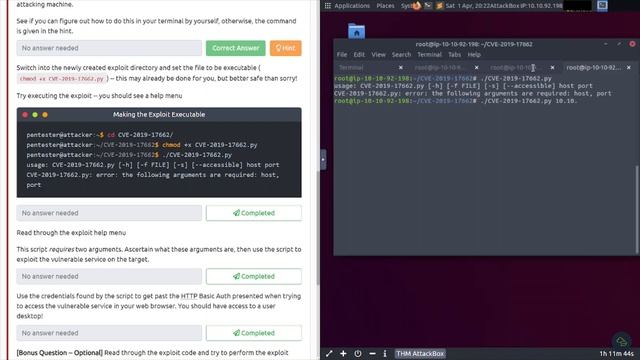Open the Search menu in terminal
640x360 pixels.
click(401, 55)
